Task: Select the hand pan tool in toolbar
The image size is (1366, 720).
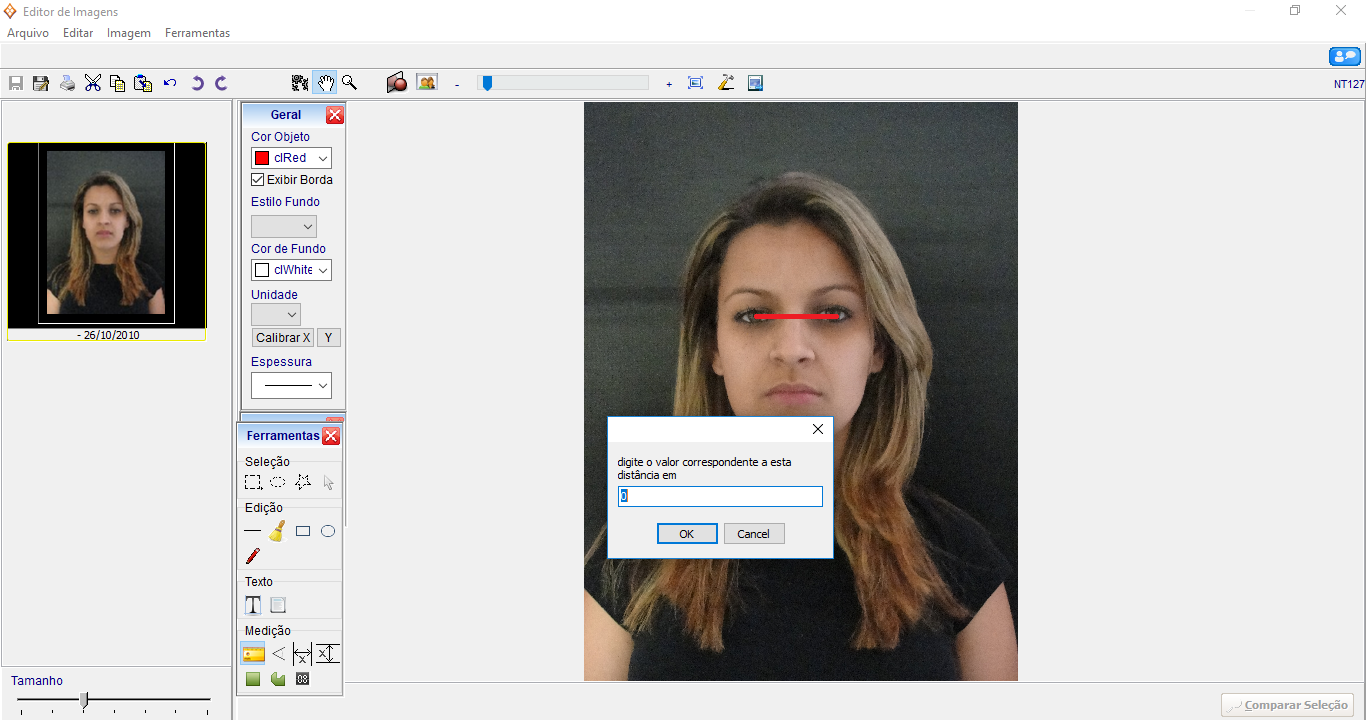Action: click(x=326, y=83)
